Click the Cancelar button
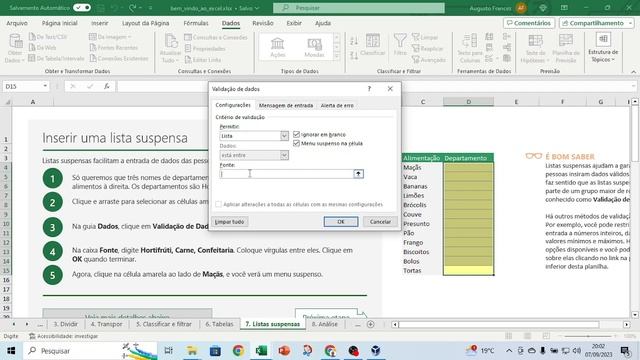The width and height of the screenshot is (640, 360). pos(380,222)
